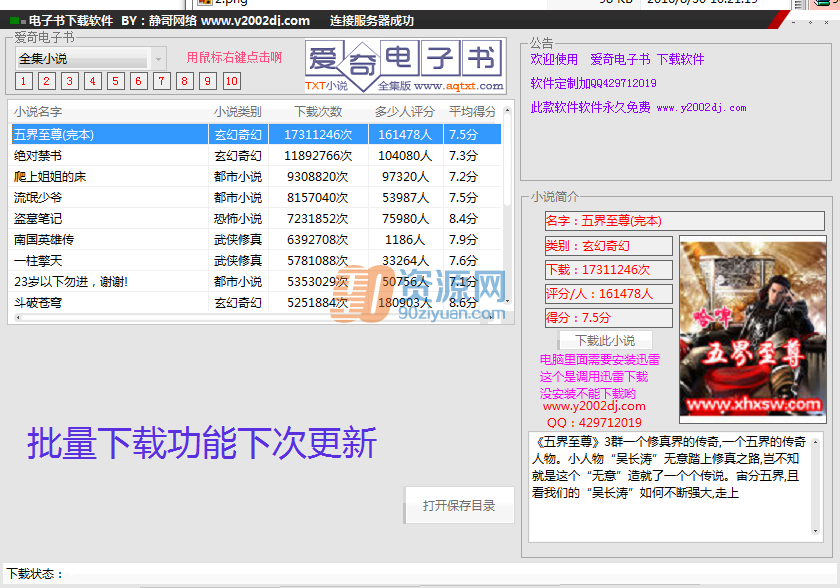Select the novel 五界至尊(完本) row
This screenshot has width=840, height=588.
256,134
